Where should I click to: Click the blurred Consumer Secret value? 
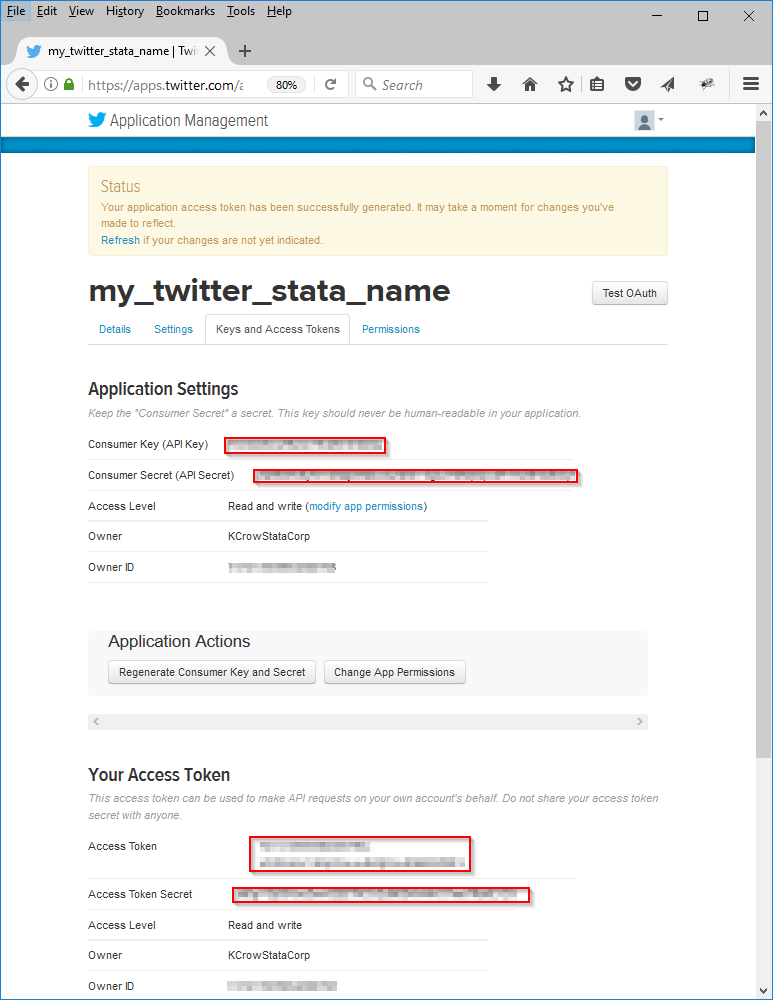pyautogui.click(x=415, y=476)
